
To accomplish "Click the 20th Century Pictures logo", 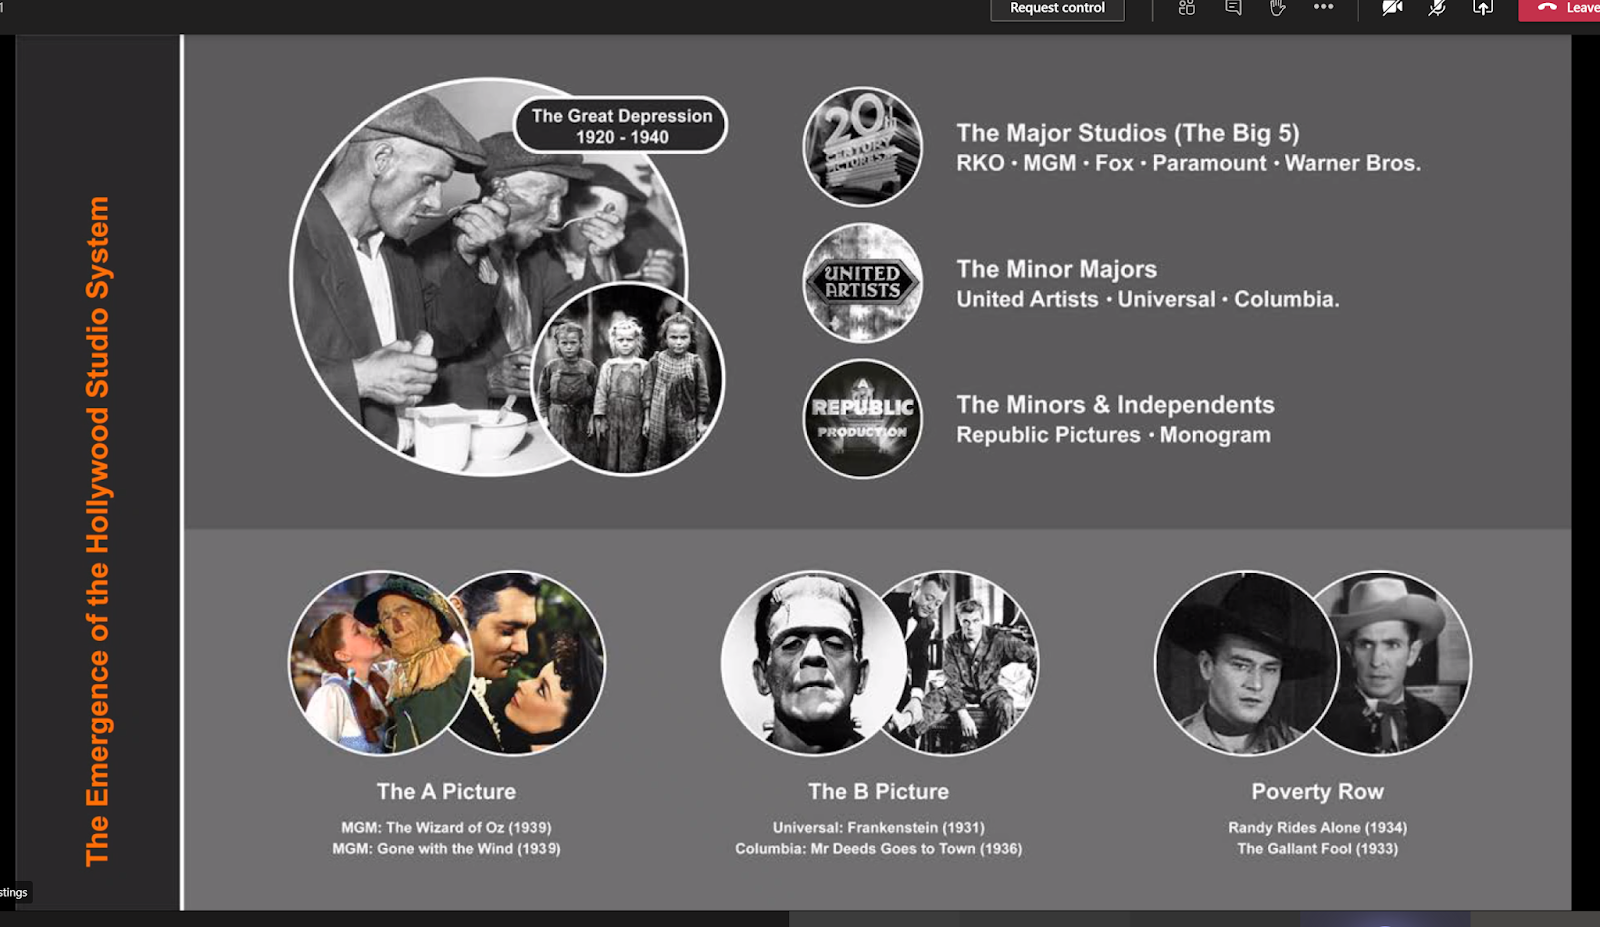I will pyautogui.click(x=862, y=147).
